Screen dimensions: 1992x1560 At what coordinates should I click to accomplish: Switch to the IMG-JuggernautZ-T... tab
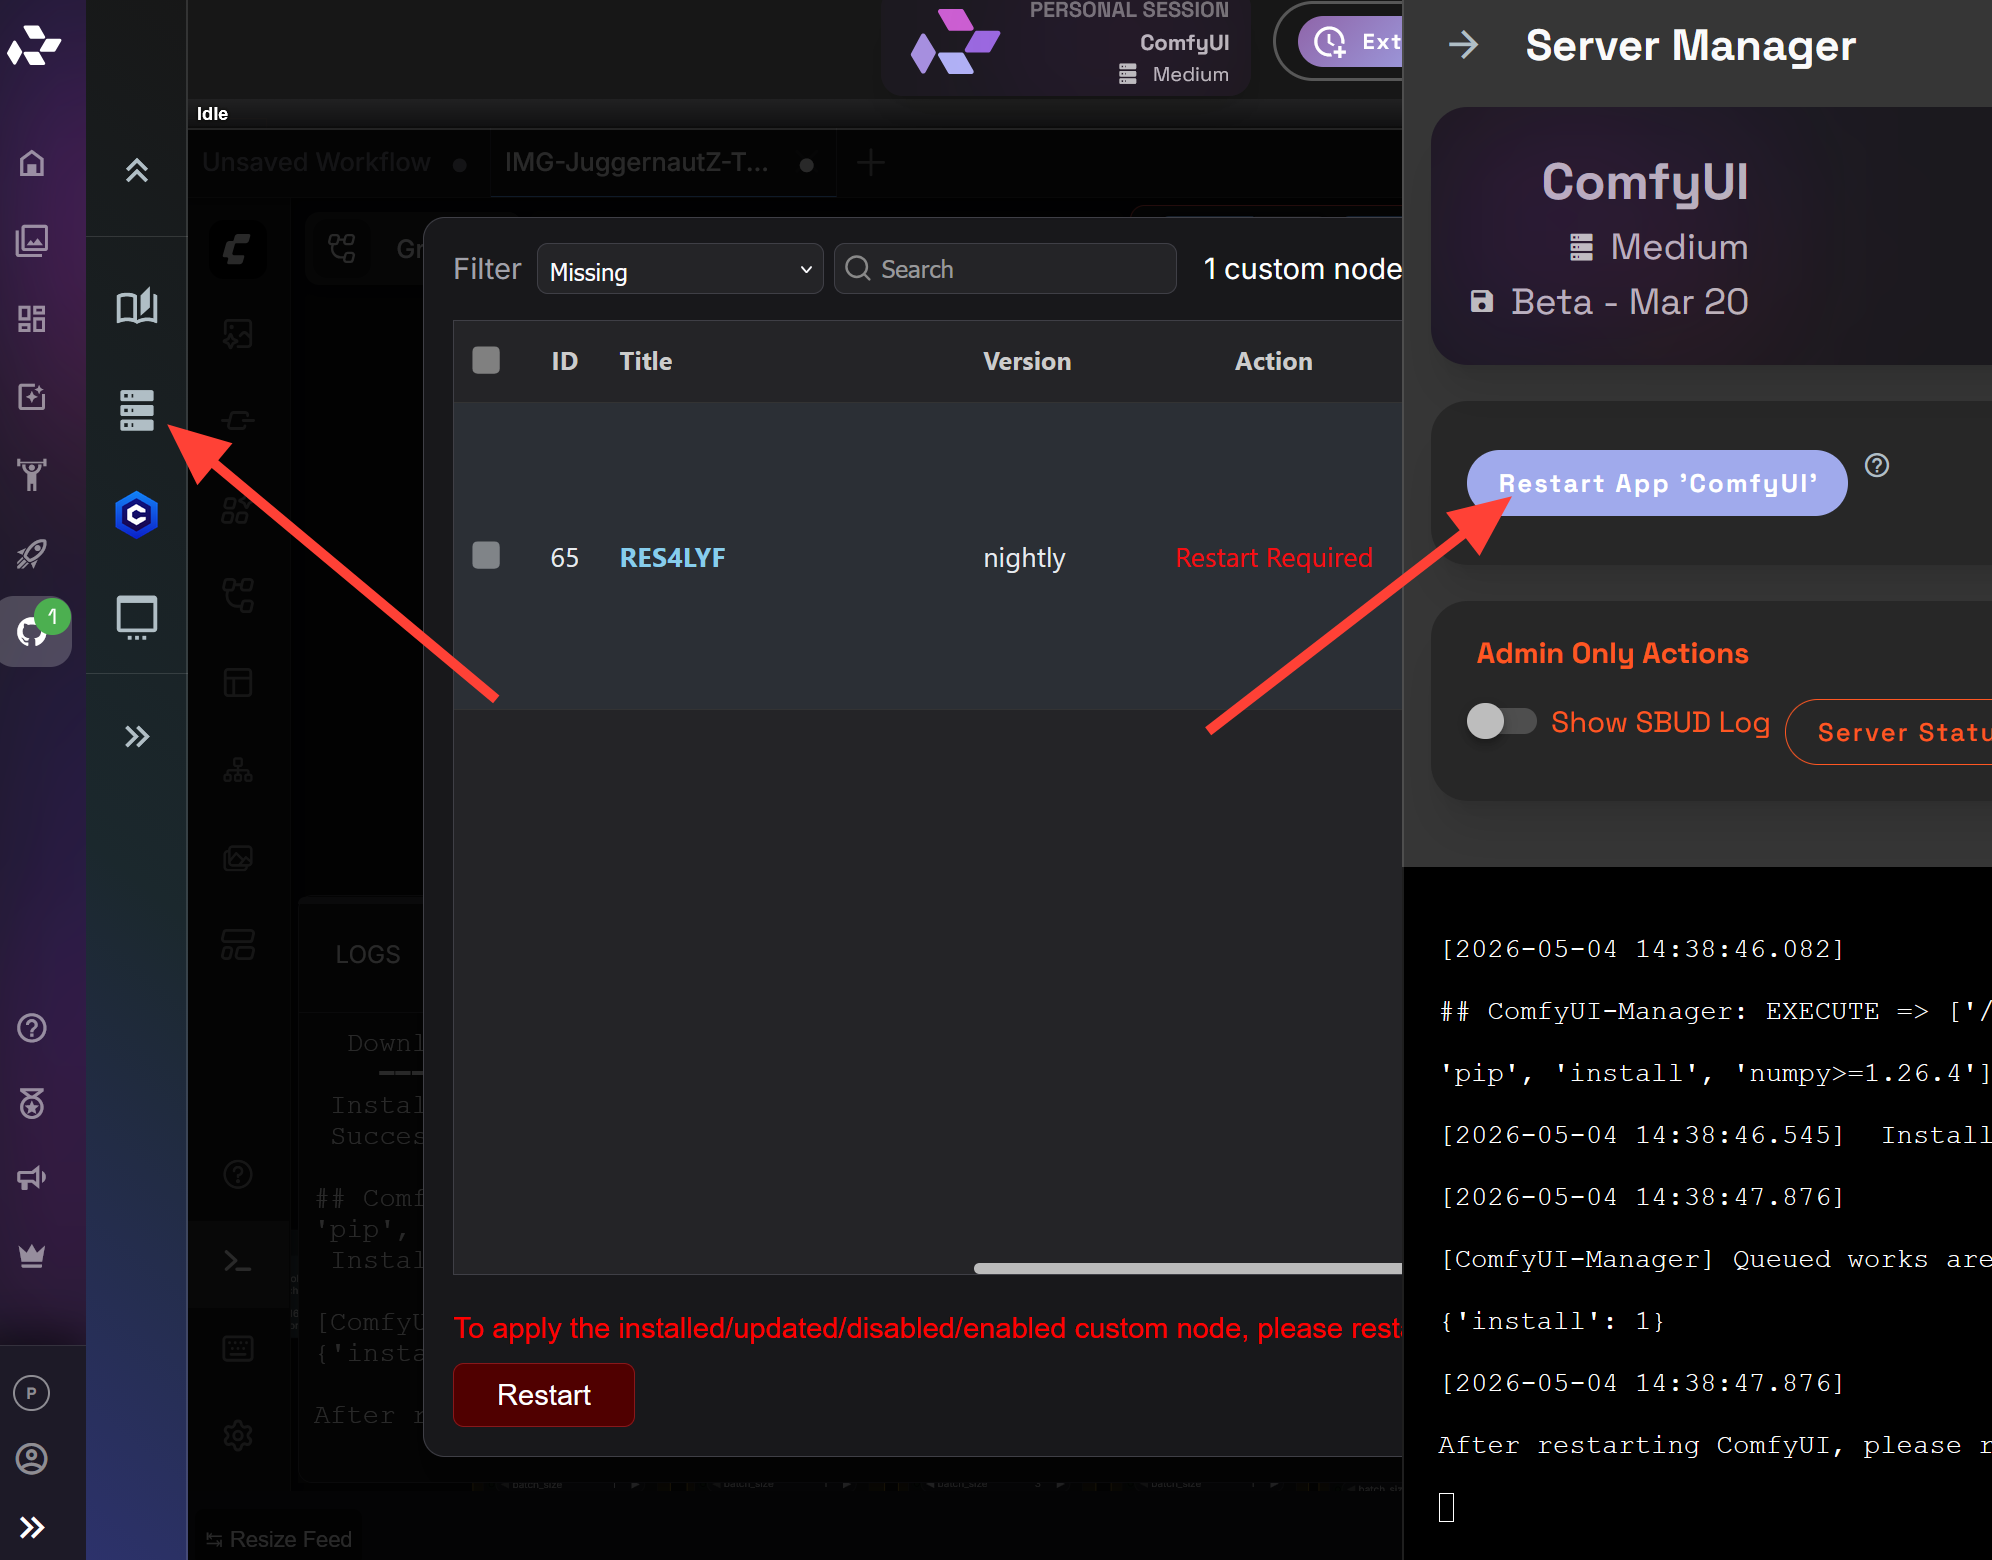pyautogui.click(x=636, y=162)
